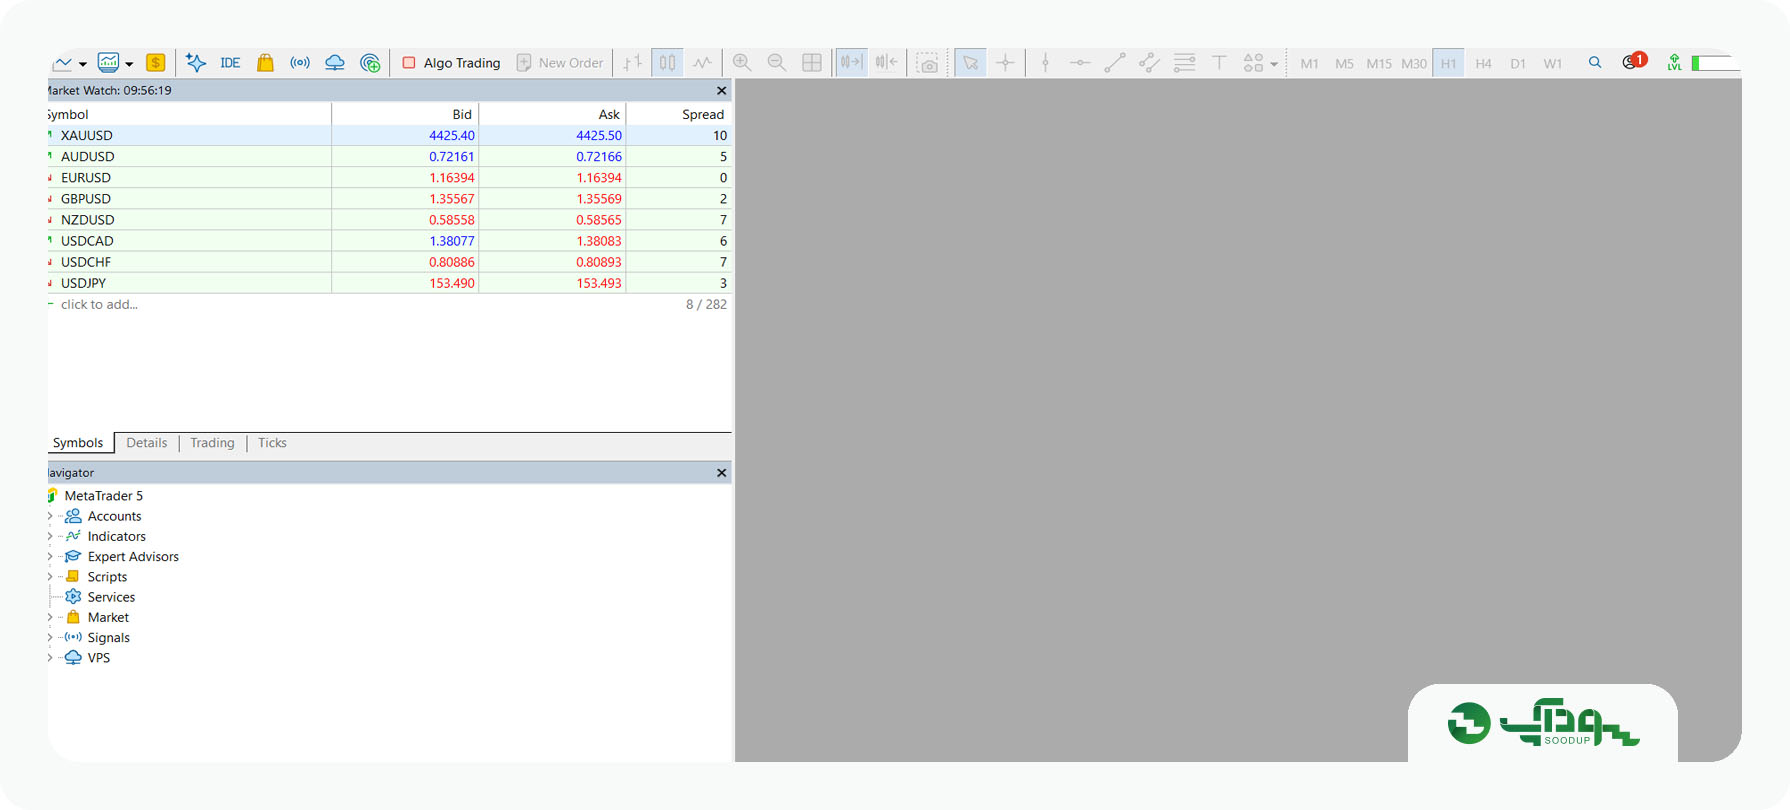This screenshot has width=1790, height=810.
Task: Select the trendline drawing tool
Action: point(1115,63)
